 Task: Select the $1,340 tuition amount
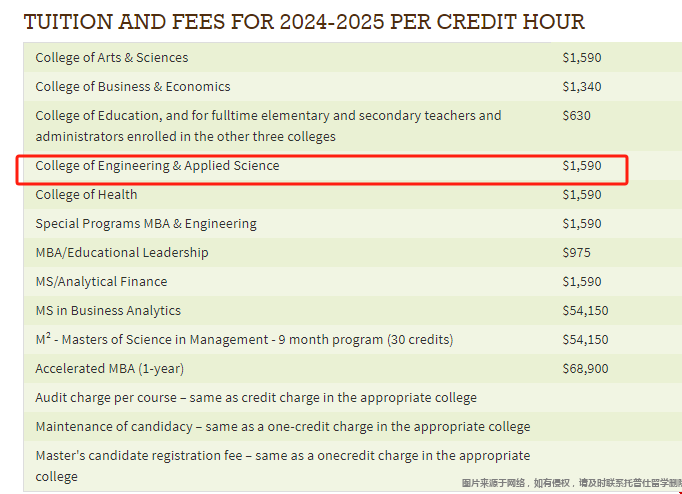[x=582, y=87]
